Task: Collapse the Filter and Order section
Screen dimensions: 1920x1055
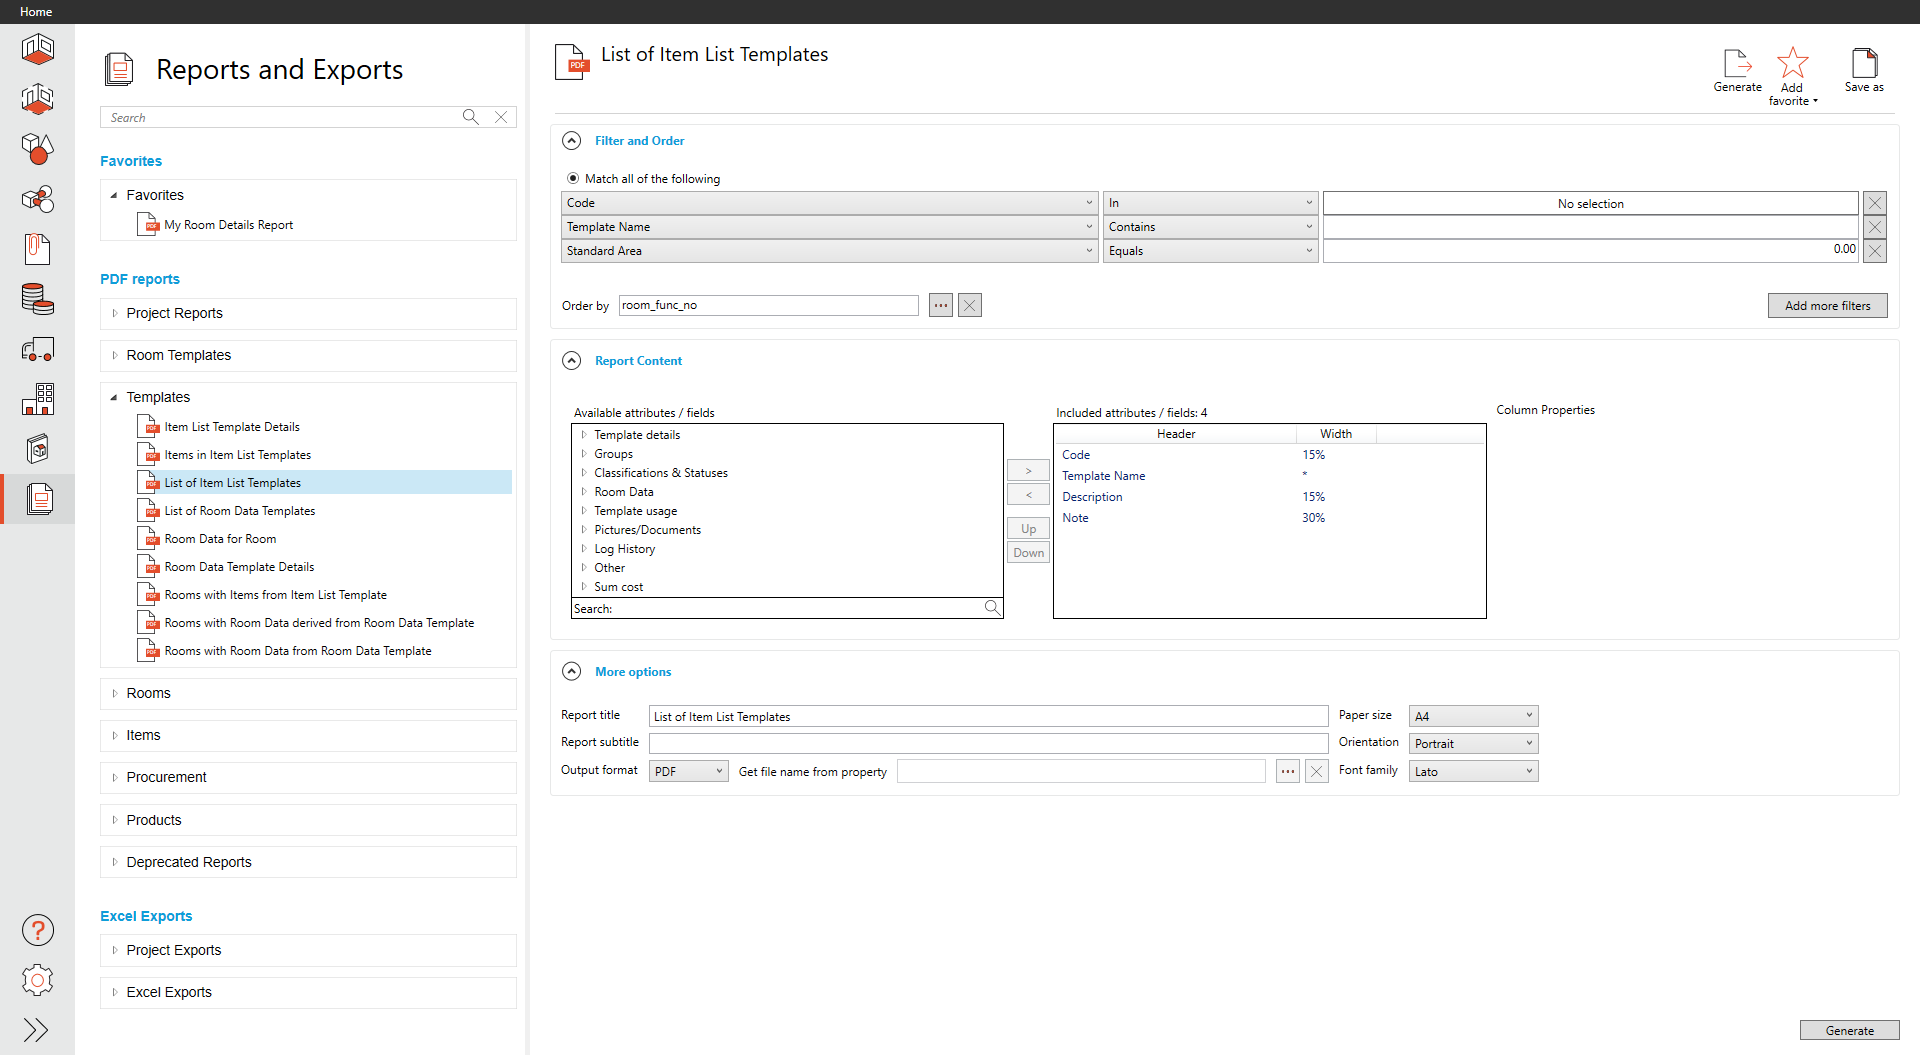Action: pos(572,141)
